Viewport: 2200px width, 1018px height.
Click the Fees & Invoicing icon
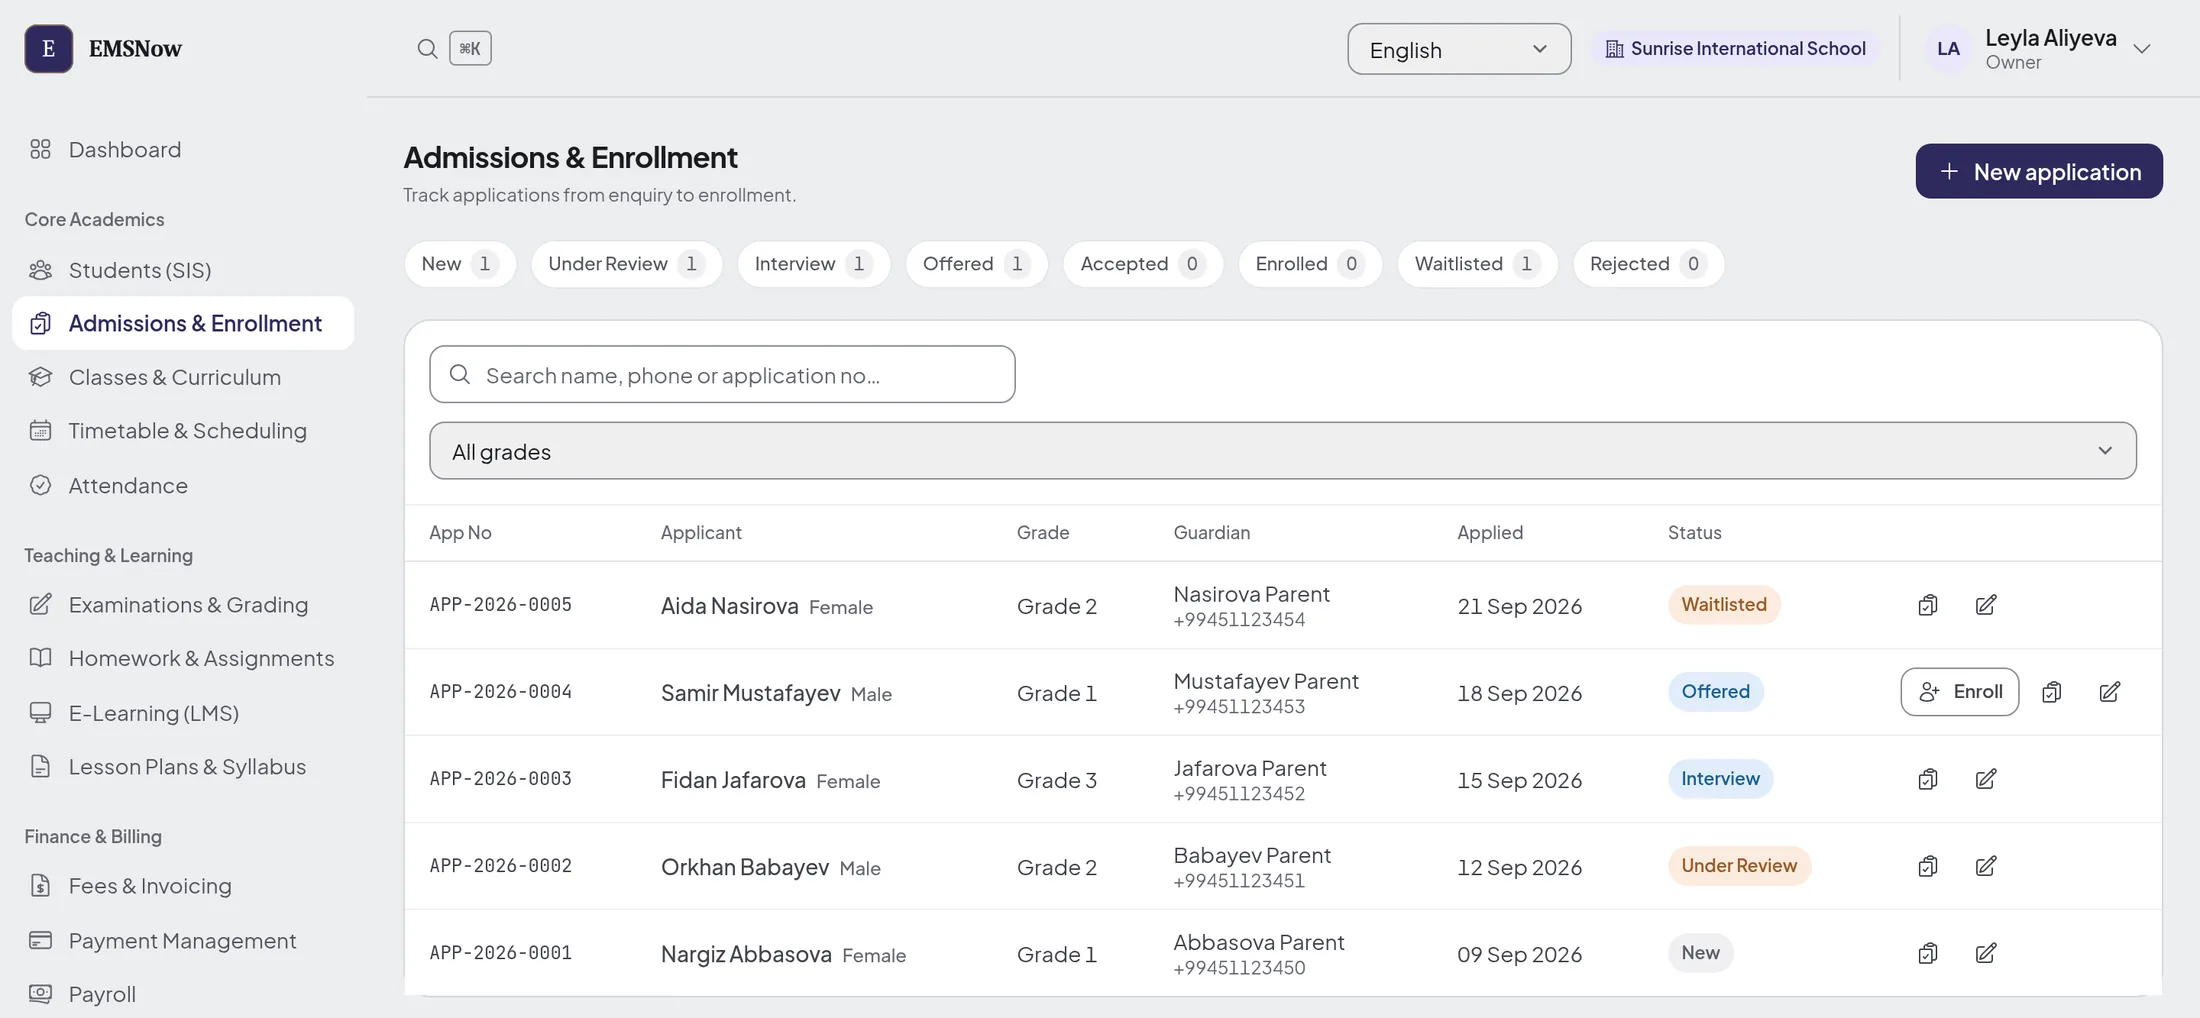coord(40,885)
